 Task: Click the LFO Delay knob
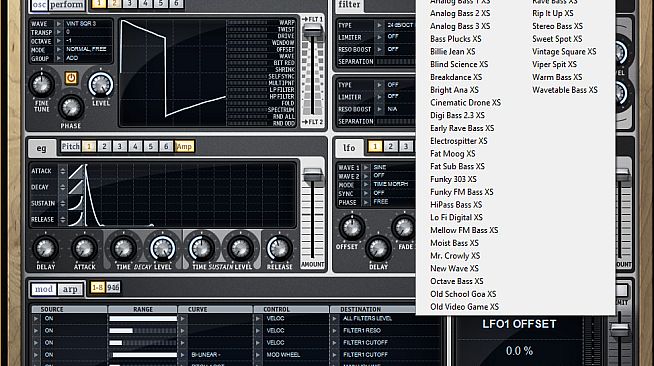378,248
